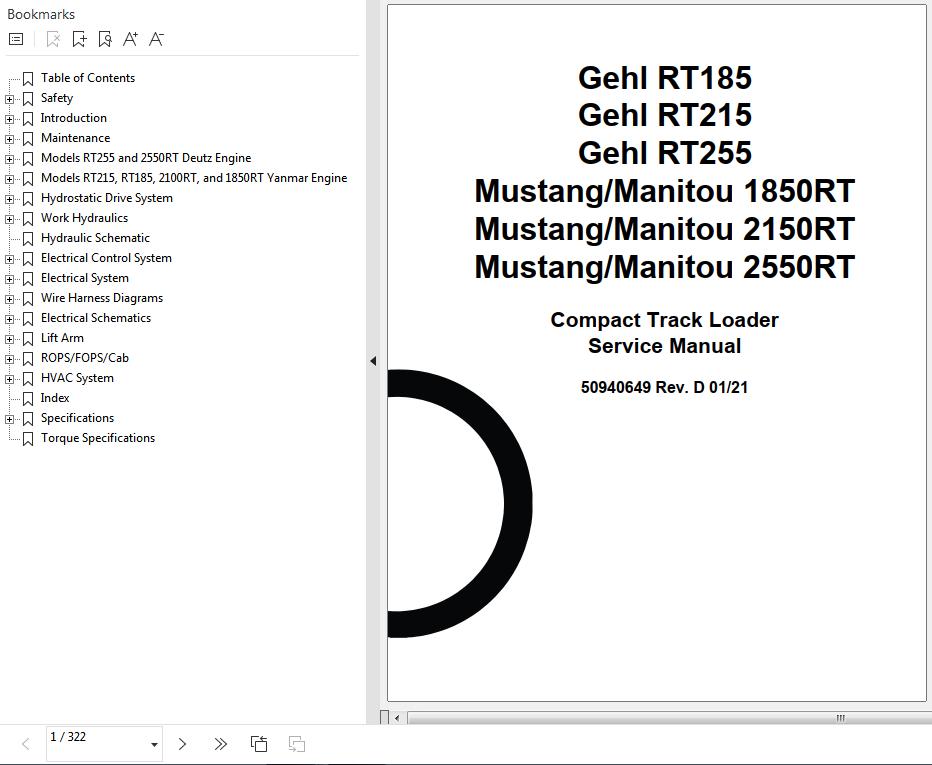Screen dimensions: 932x765
Task: Expand the Electrical Schematics bookmark
Action: pyautogui.click(x=10, y=319)
